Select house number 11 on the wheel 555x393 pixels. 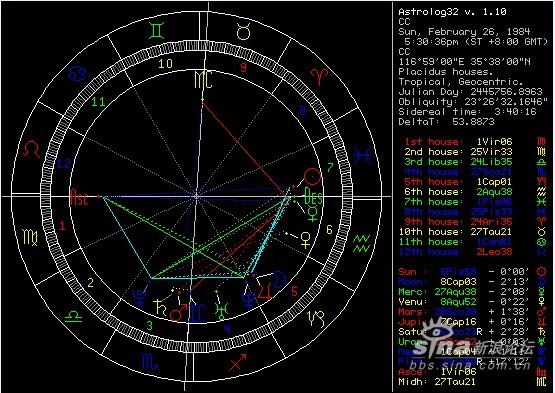point(98,102)
